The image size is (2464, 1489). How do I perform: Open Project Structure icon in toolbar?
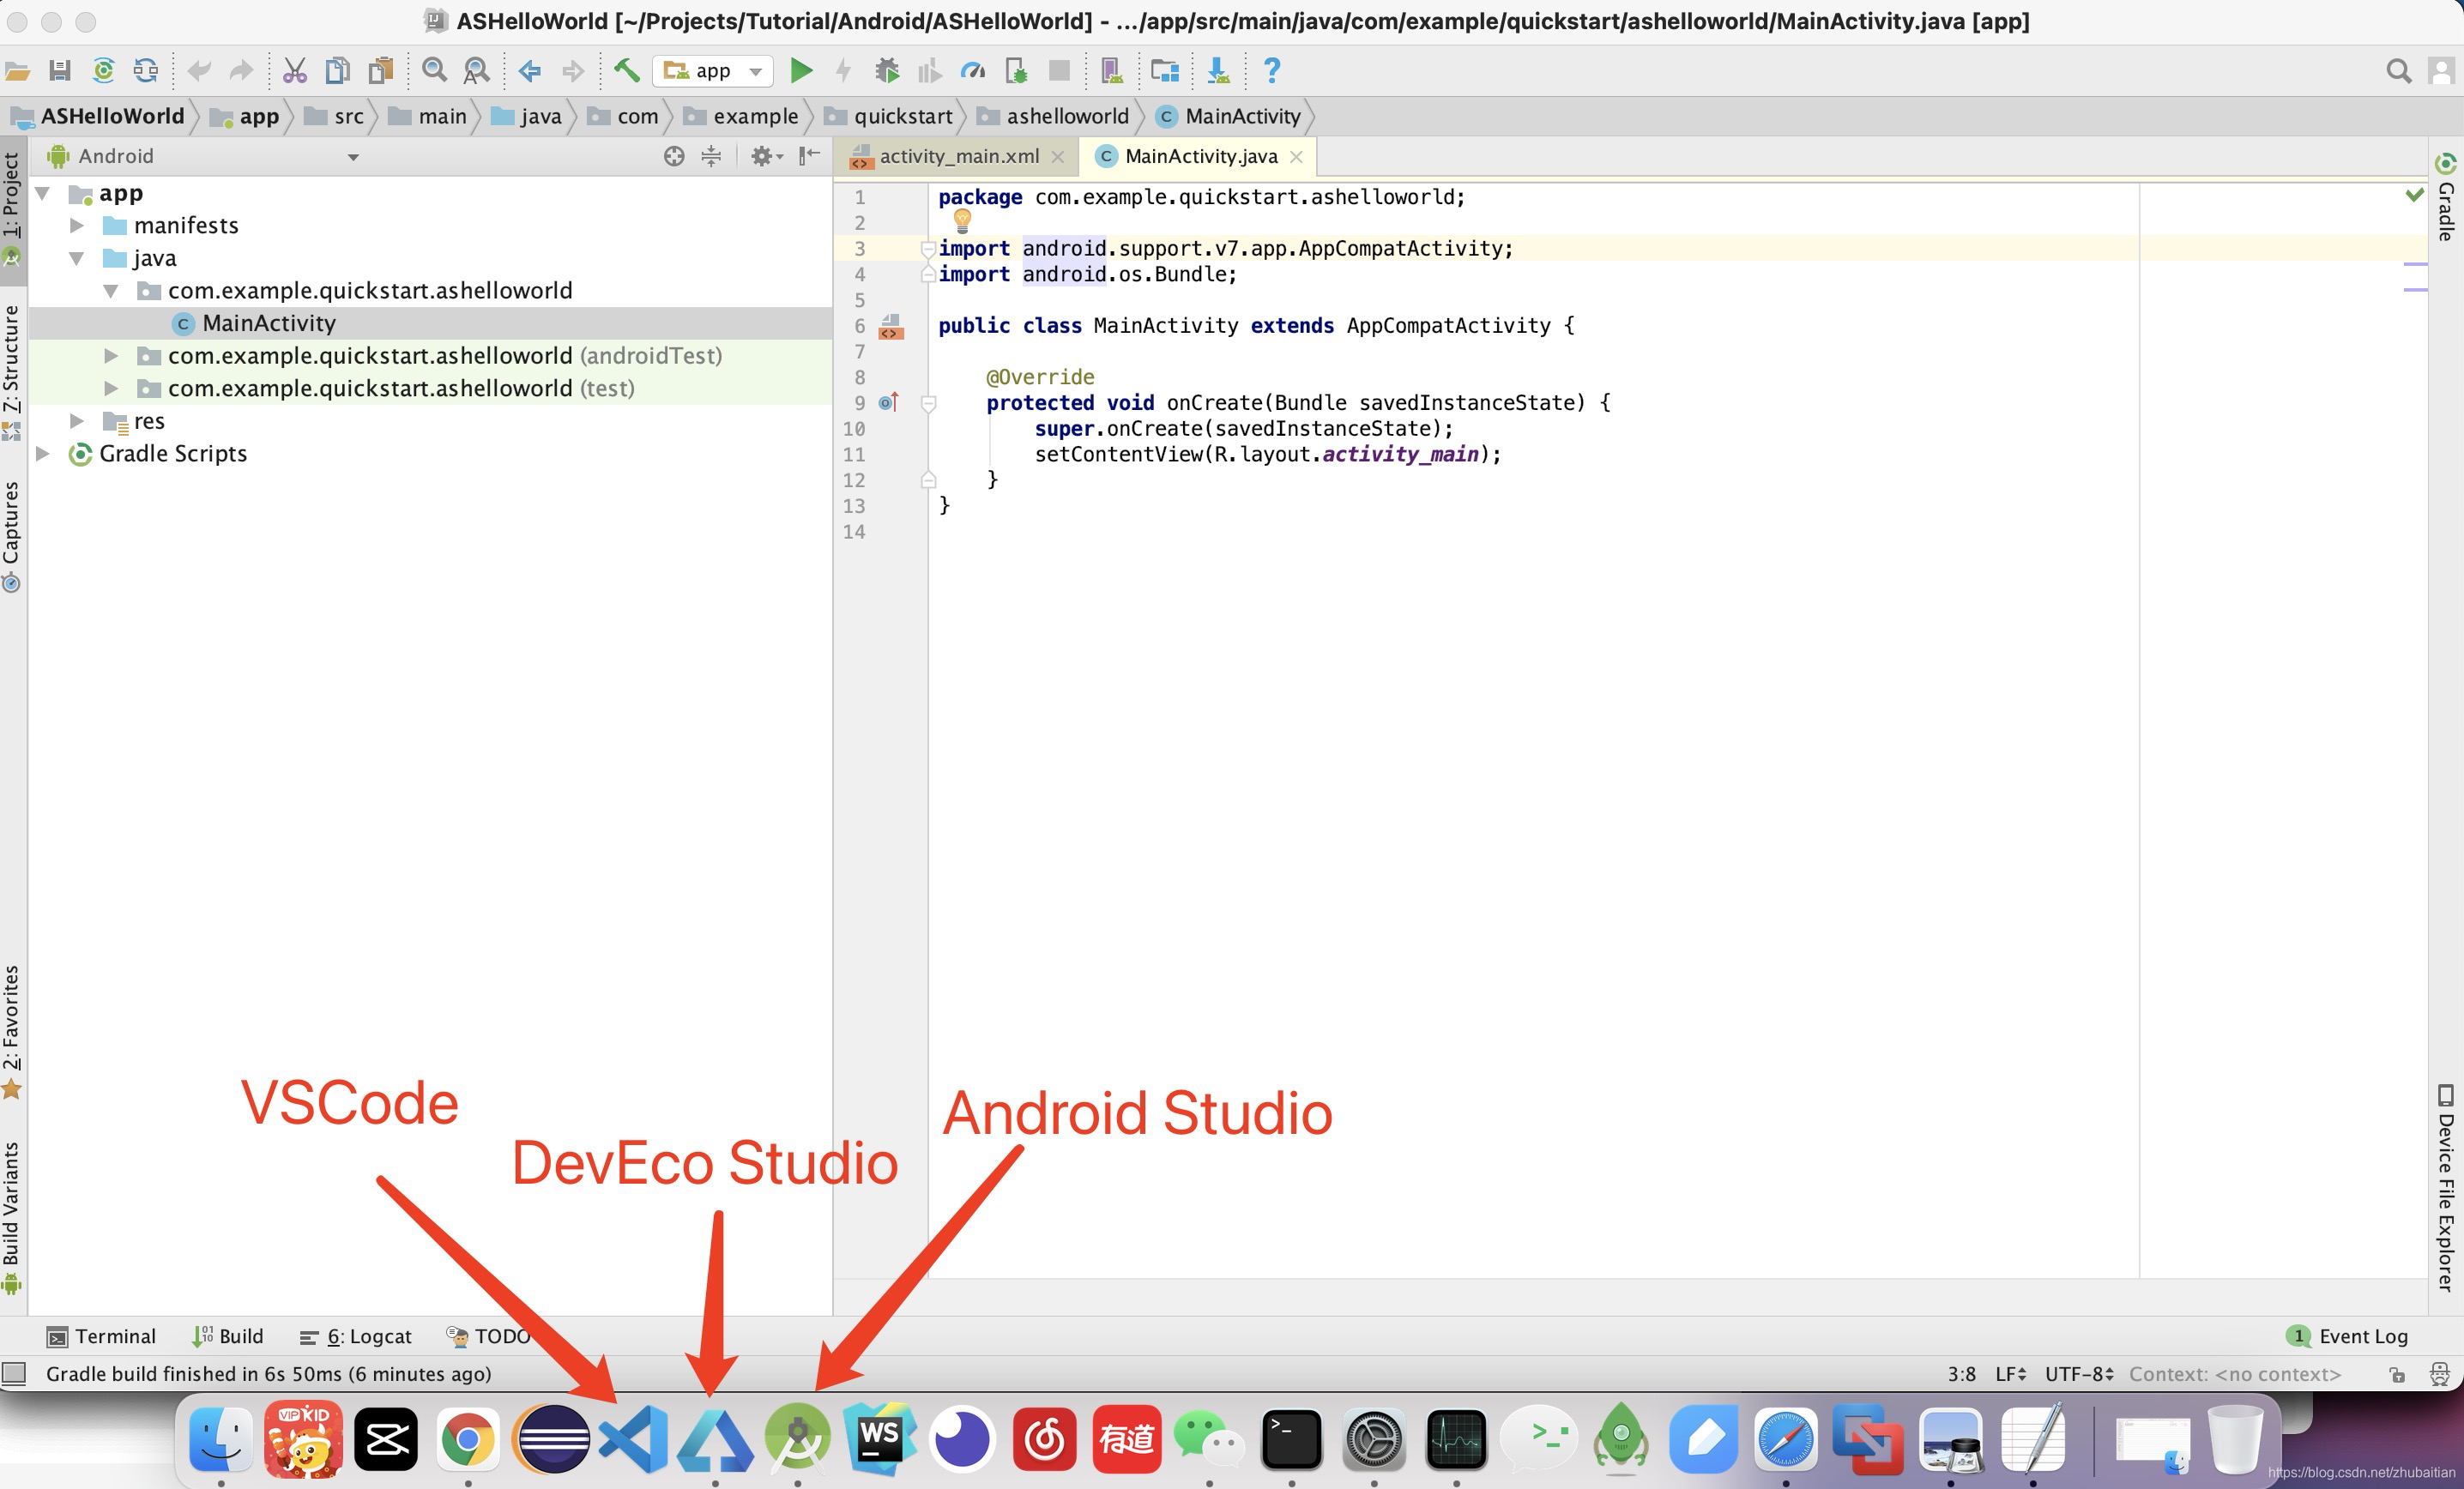(1165, 71)
